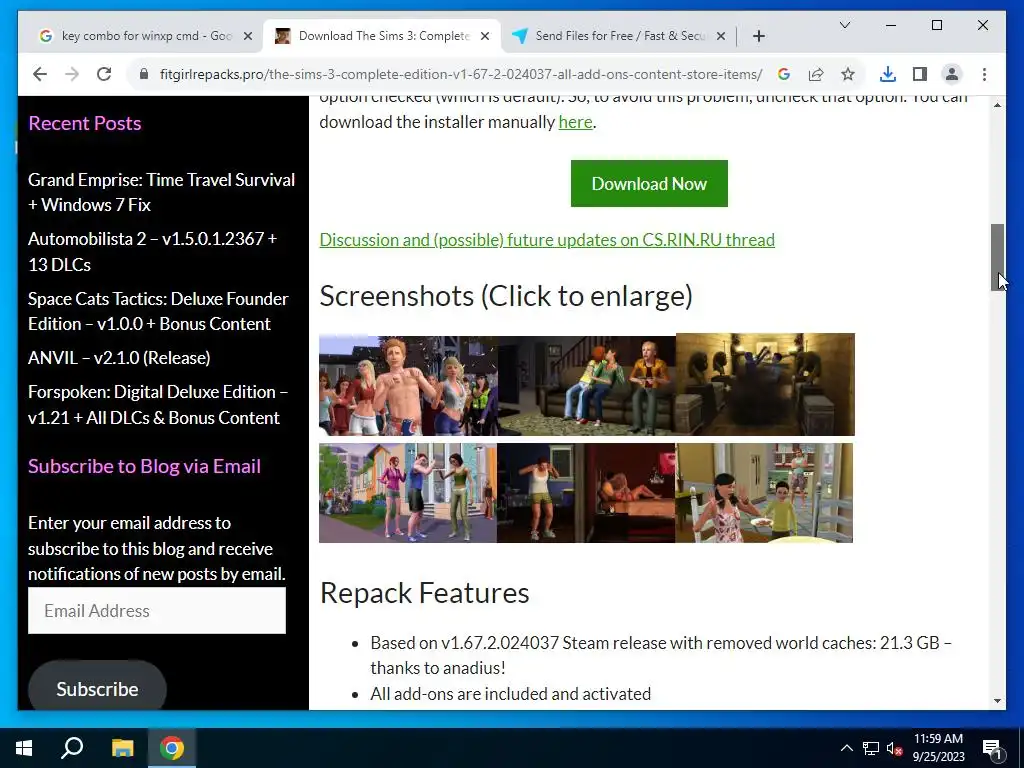Open the Space Cats Tactics recent post

tap(158, 312)
